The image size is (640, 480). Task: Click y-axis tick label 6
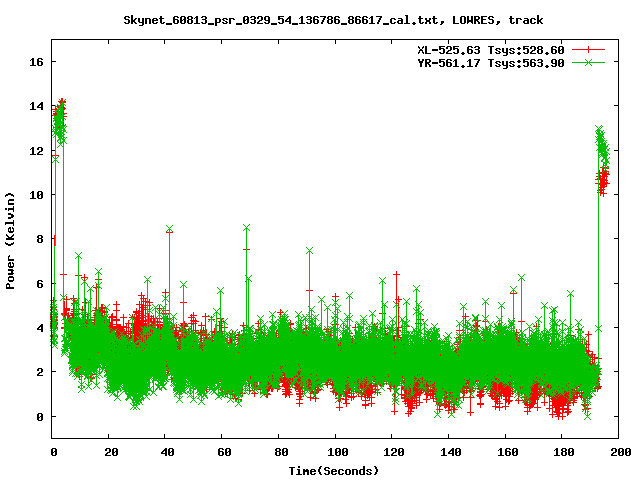pos(40,284)
